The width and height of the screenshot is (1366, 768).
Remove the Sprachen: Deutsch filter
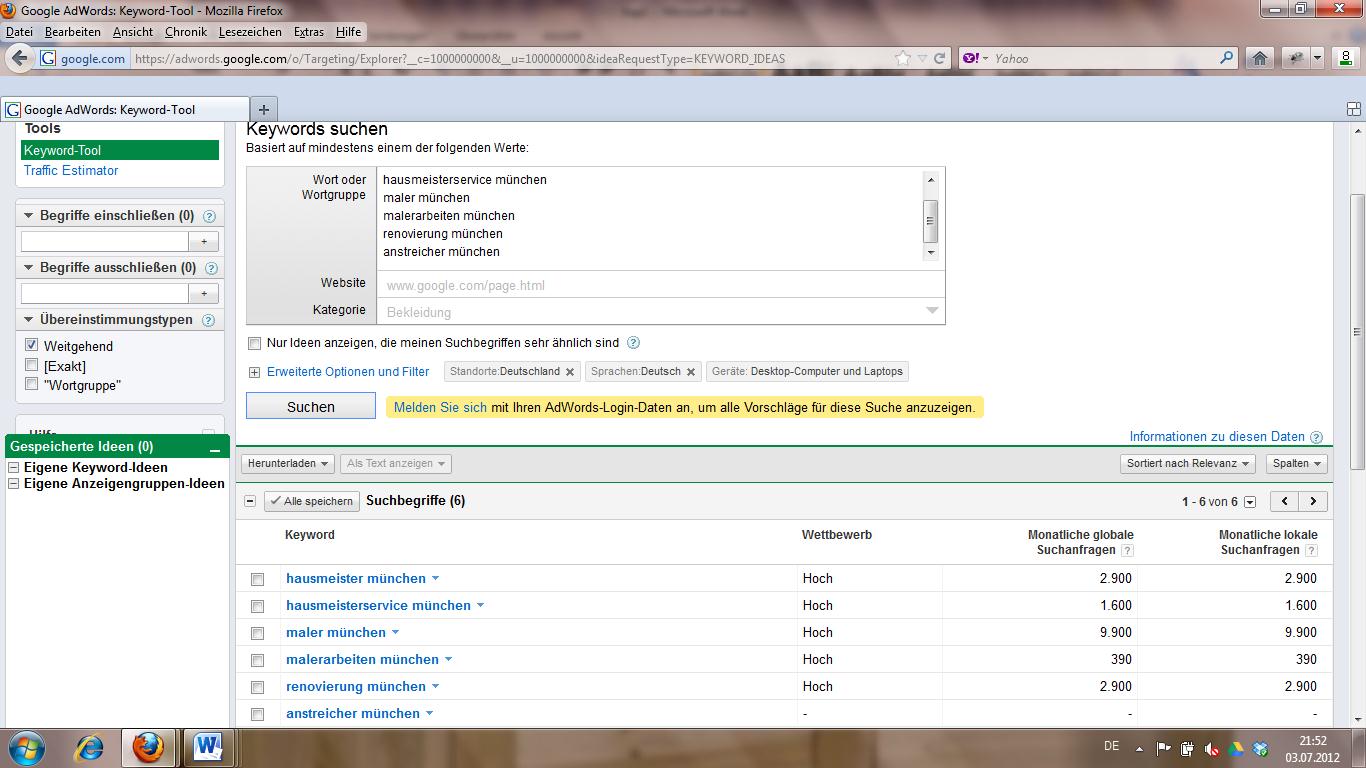pos(691,372)
